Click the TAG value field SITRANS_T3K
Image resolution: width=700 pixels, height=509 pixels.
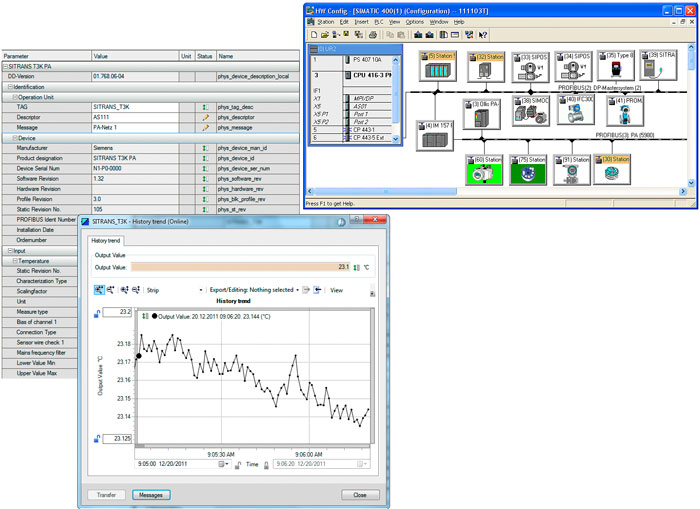135,107
